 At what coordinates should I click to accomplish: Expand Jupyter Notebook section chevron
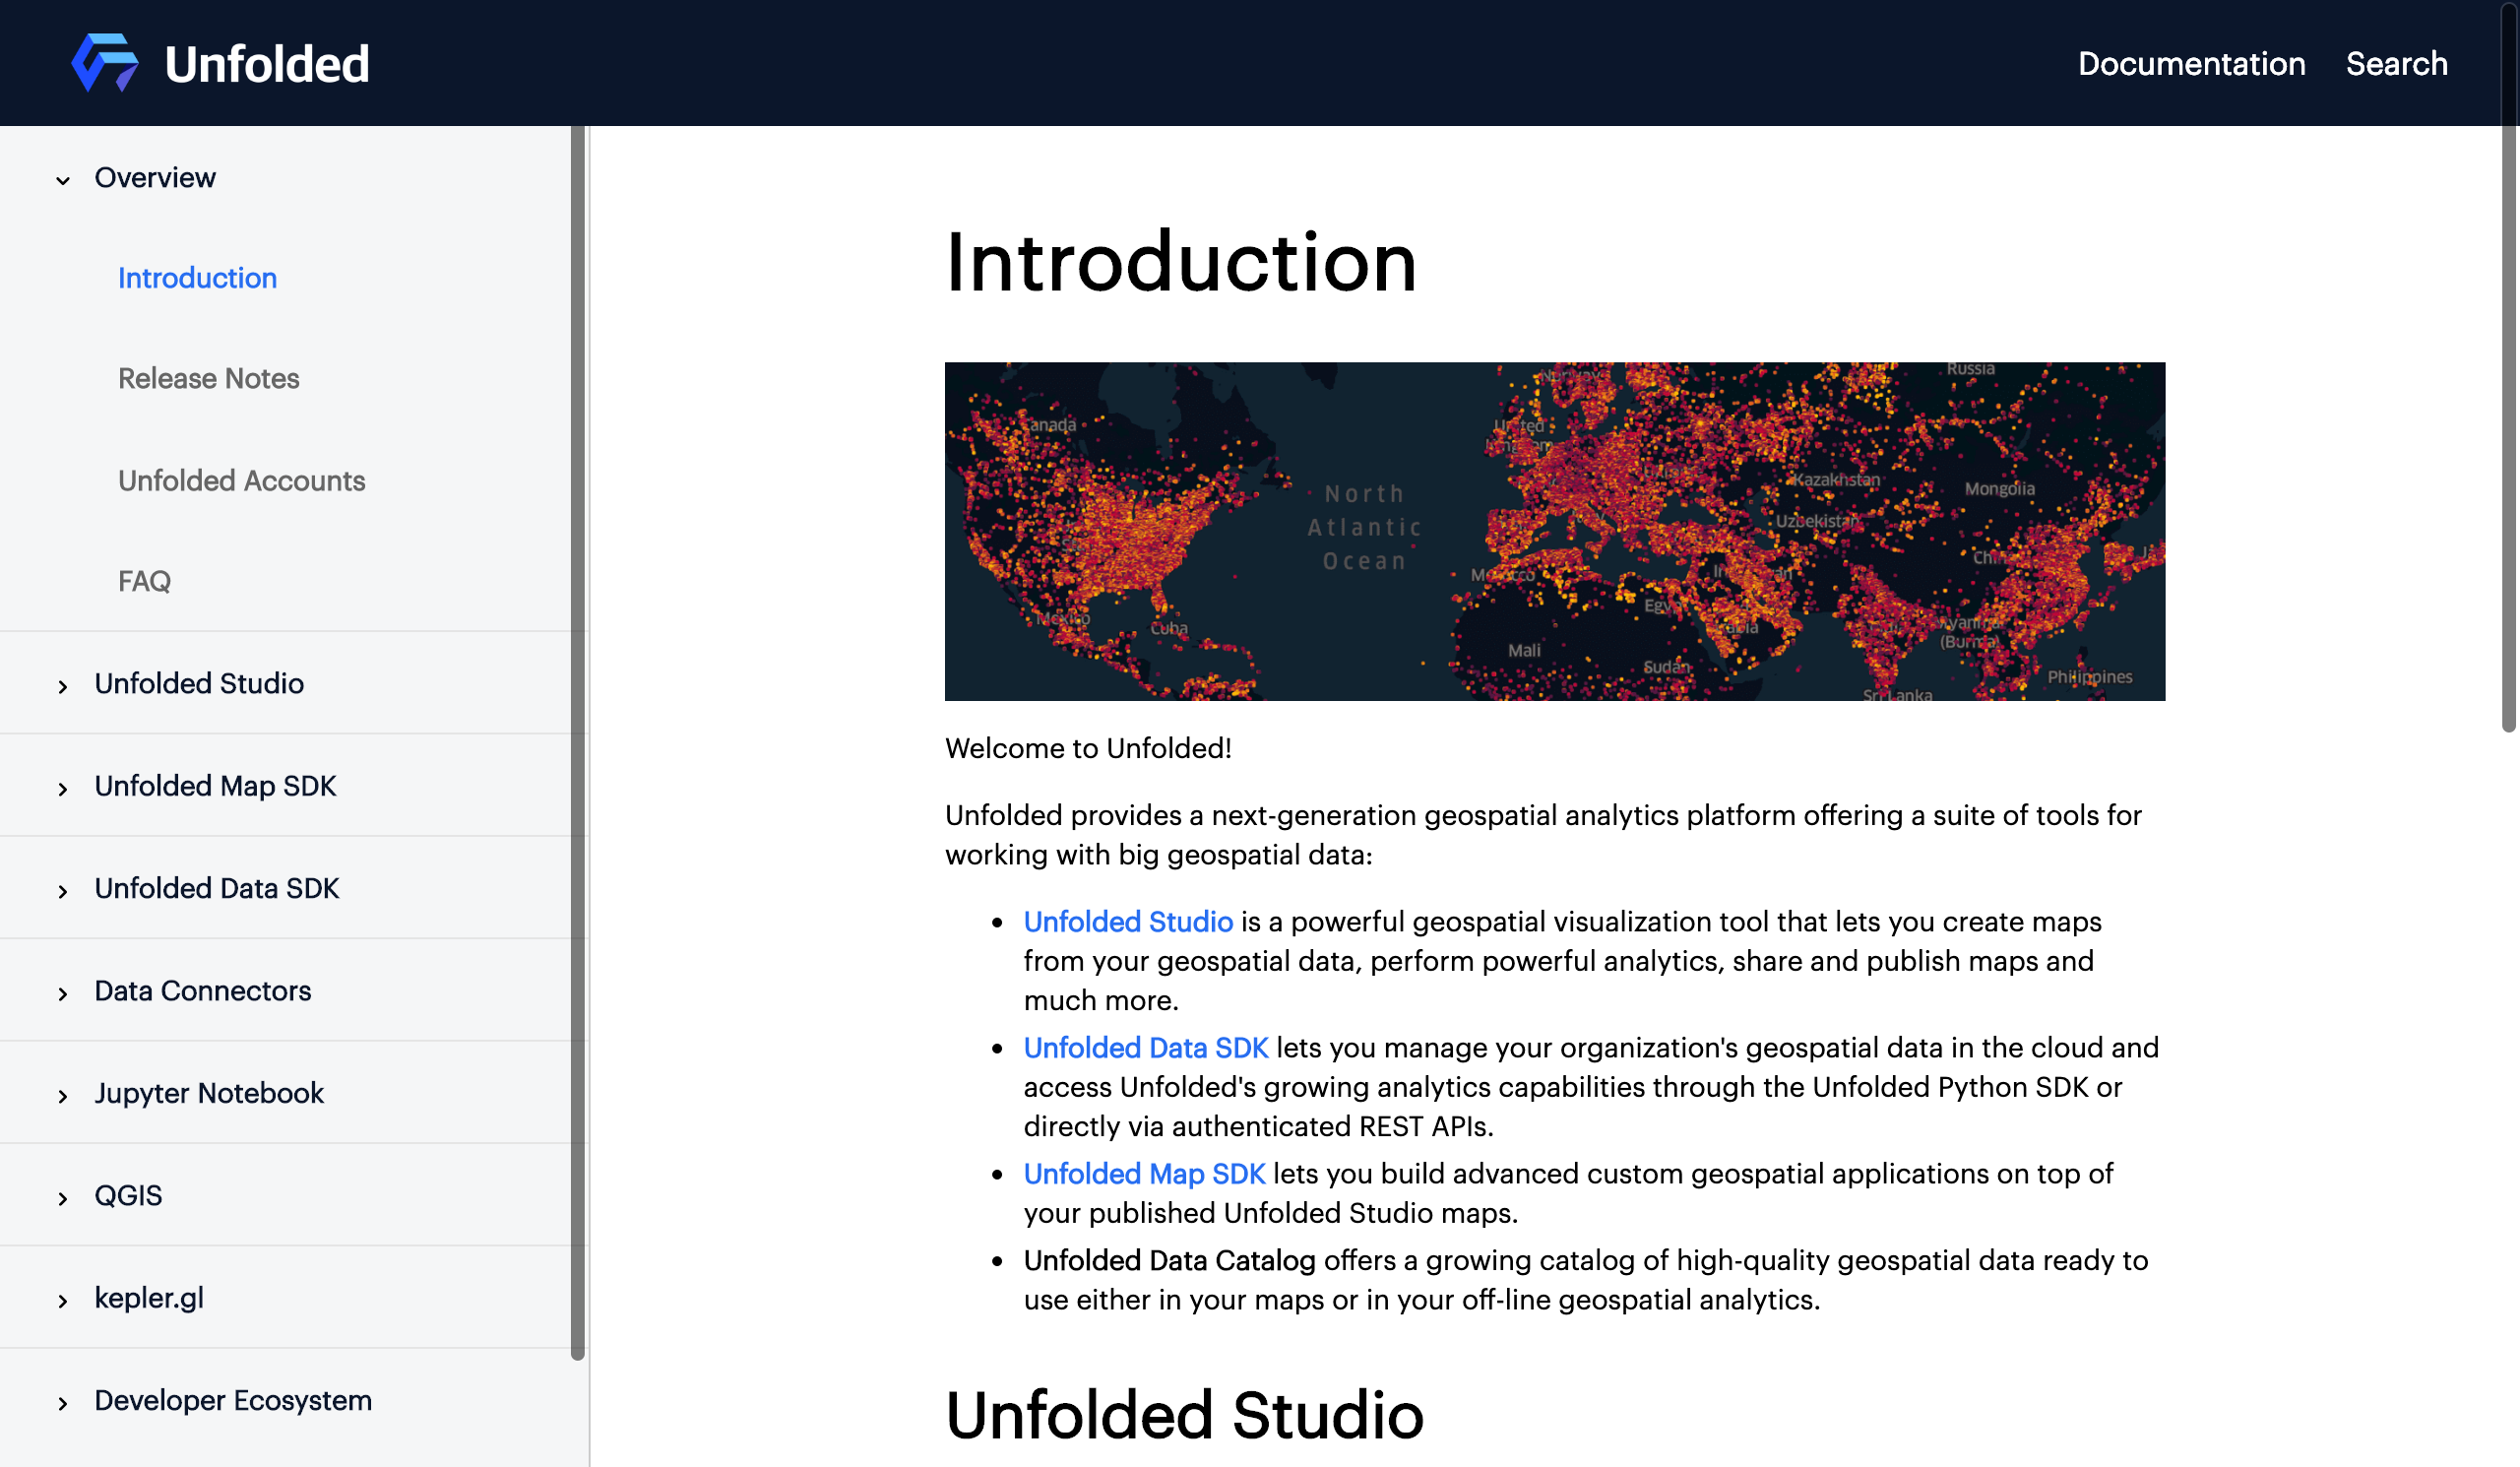[63, 1096]
